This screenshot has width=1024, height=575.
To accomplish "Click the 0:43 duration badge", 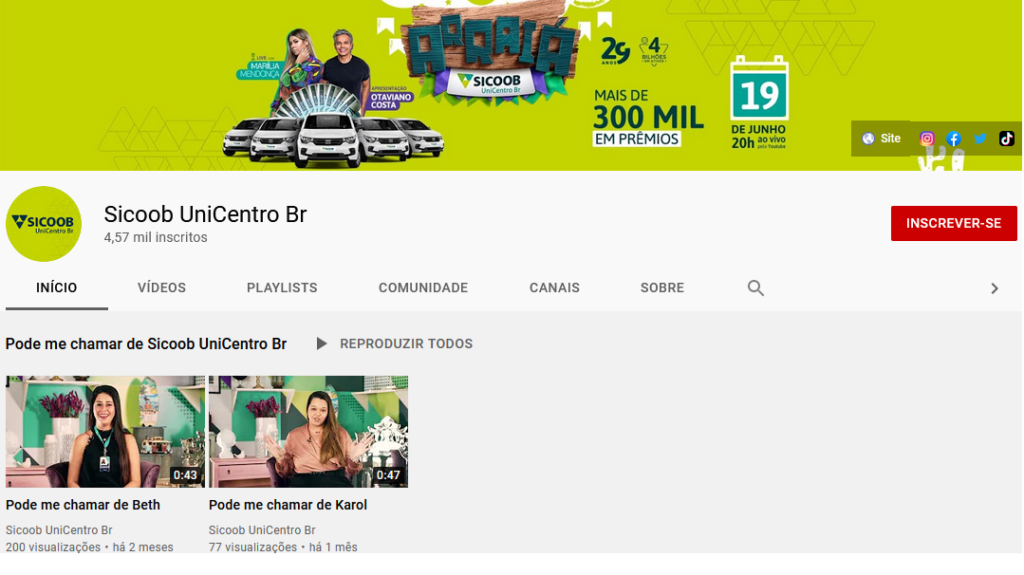I will tap(185, 475).
